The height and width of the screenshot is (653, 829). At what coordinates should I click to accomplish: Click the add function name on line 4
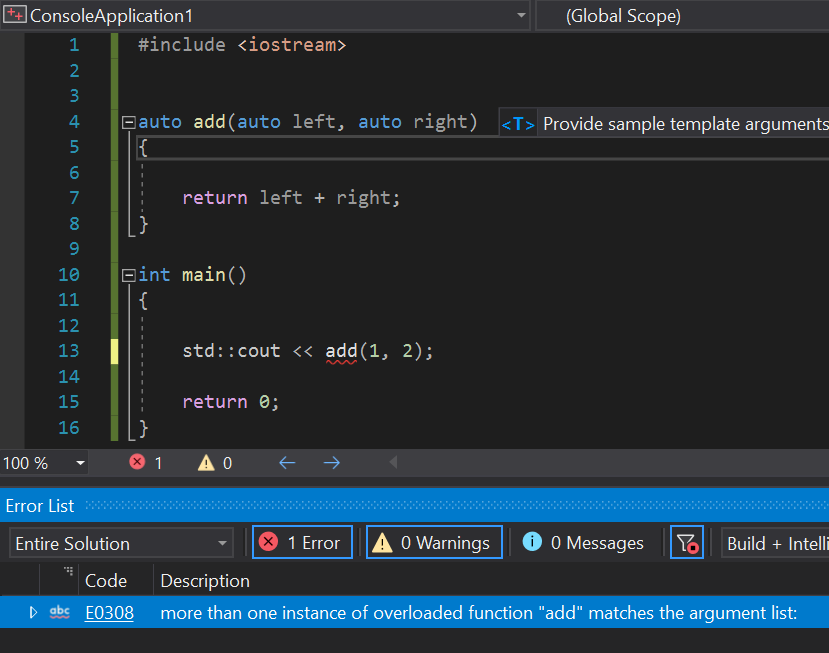(209, 122)
